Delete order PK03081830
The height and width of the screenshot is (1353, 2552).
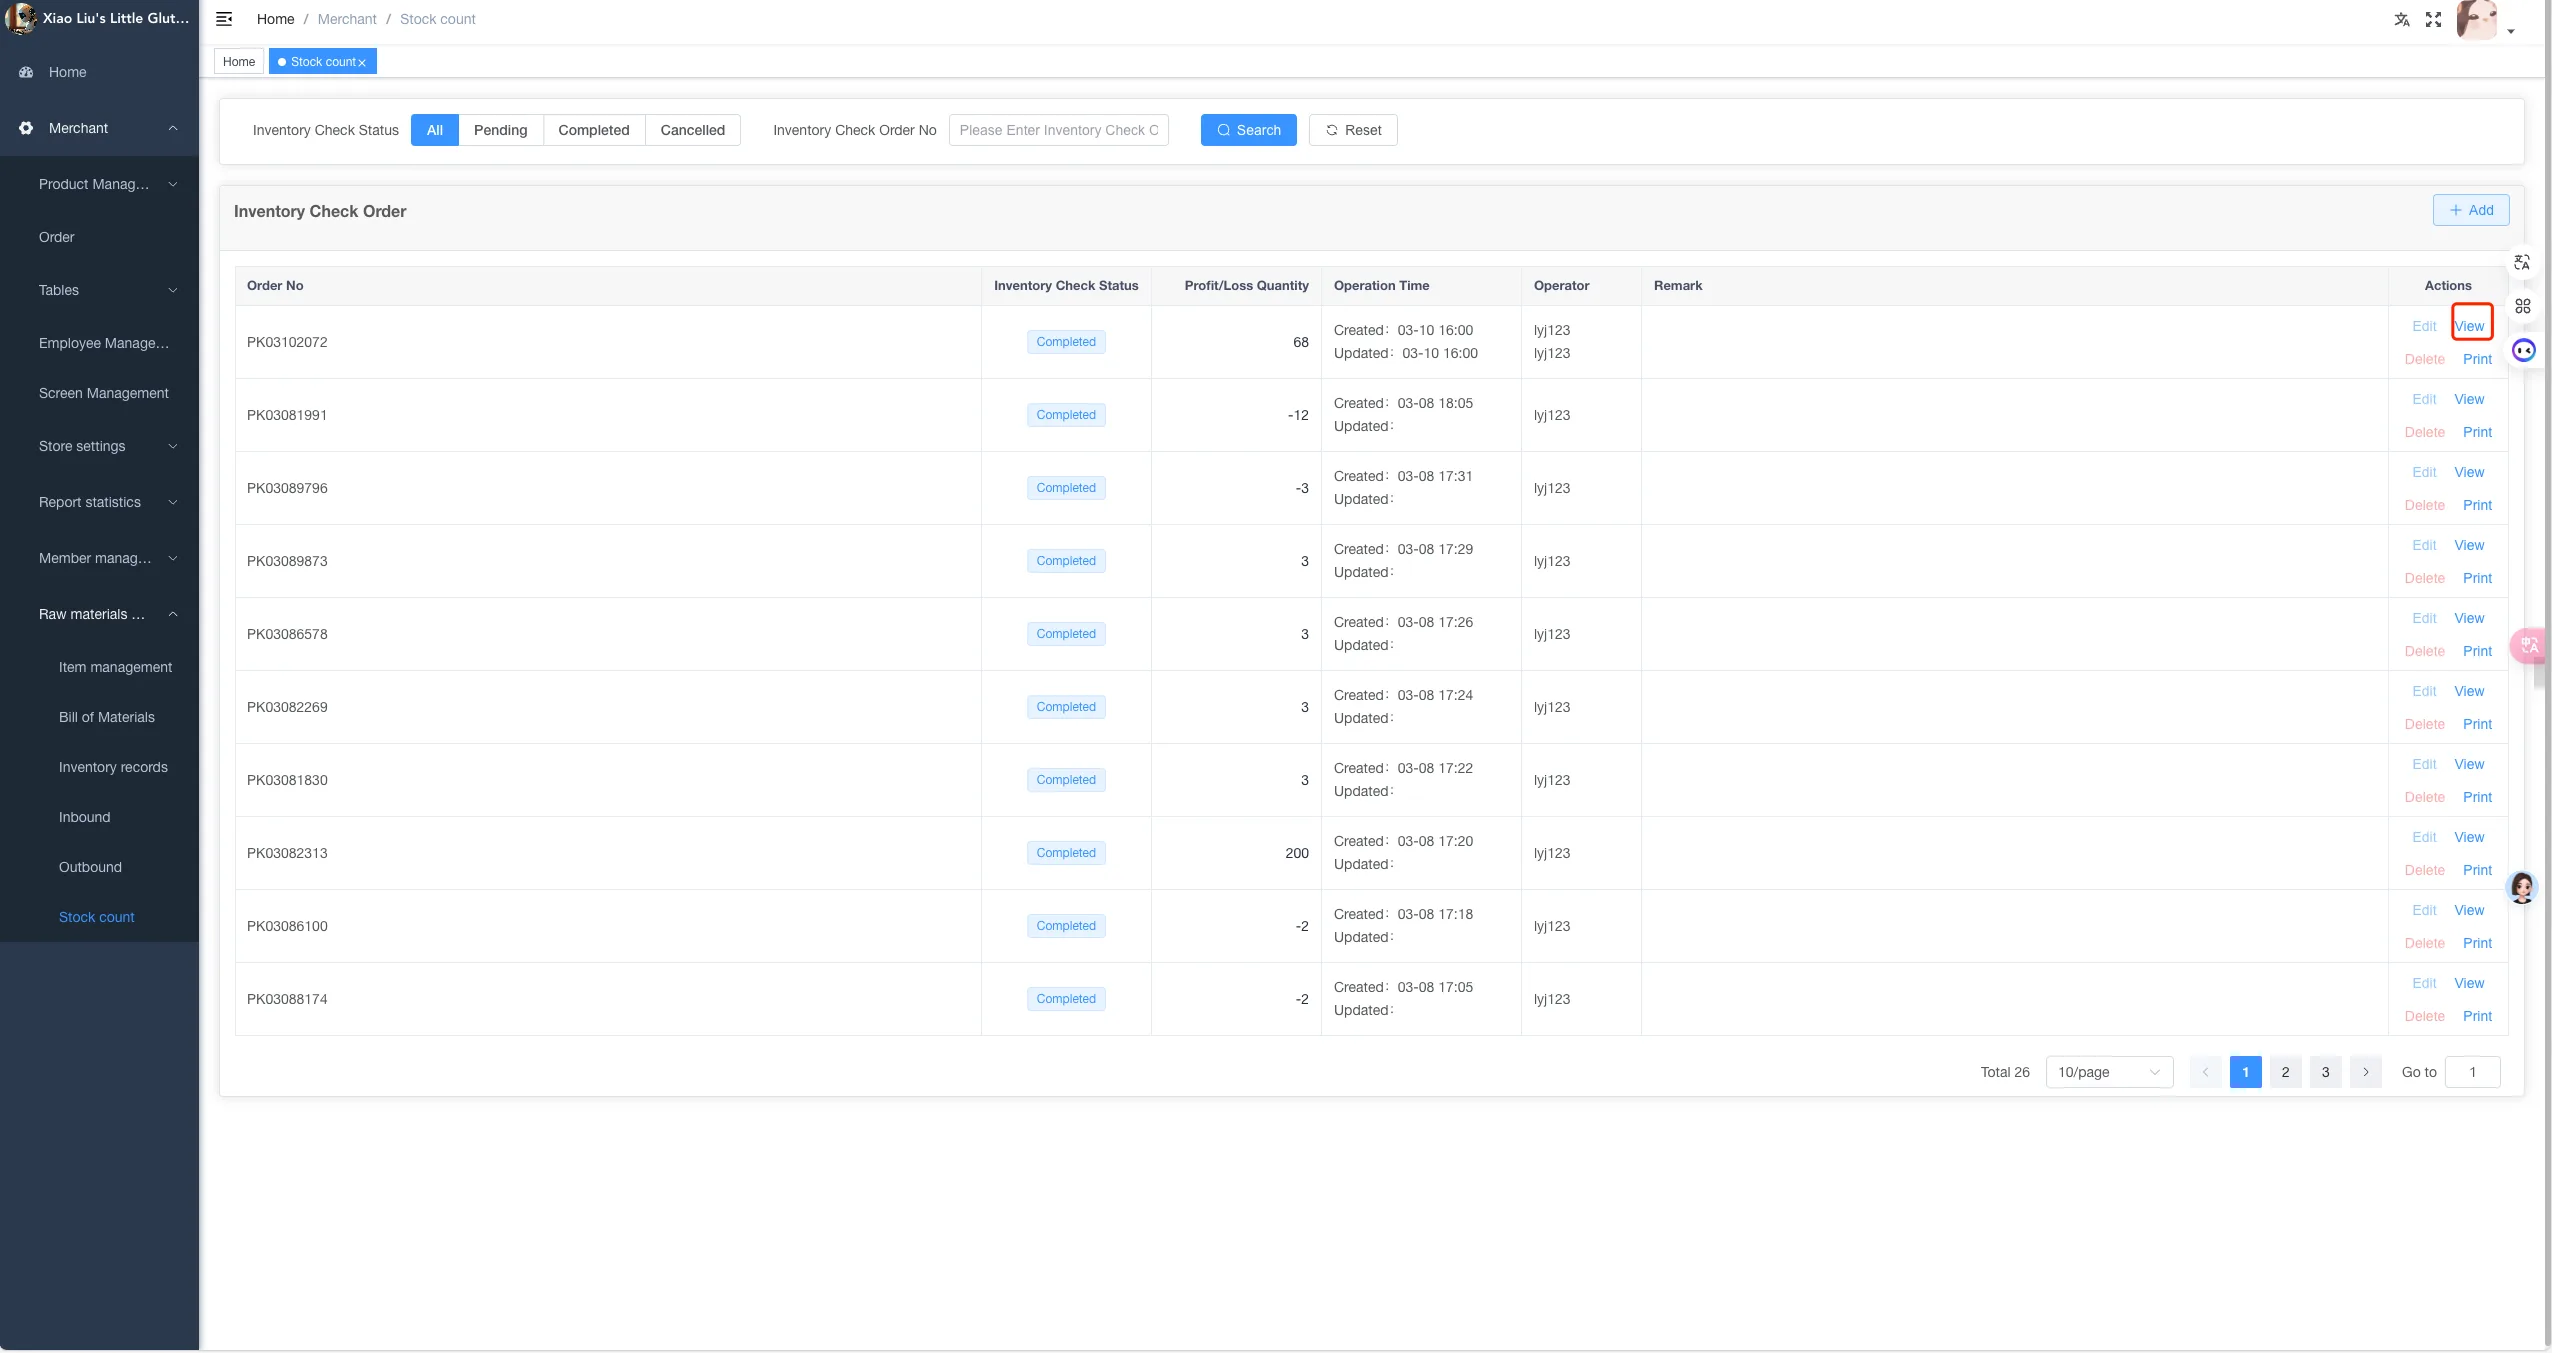[2424, 797]
